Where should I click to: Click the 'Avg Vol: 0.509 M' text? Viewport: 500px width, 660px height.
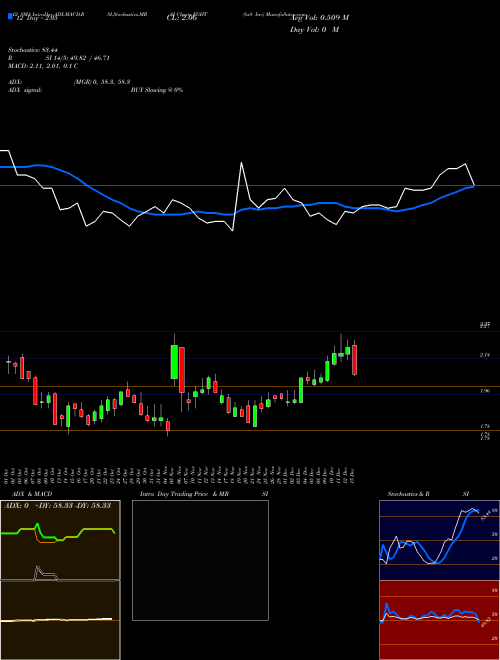coord(319,18)
